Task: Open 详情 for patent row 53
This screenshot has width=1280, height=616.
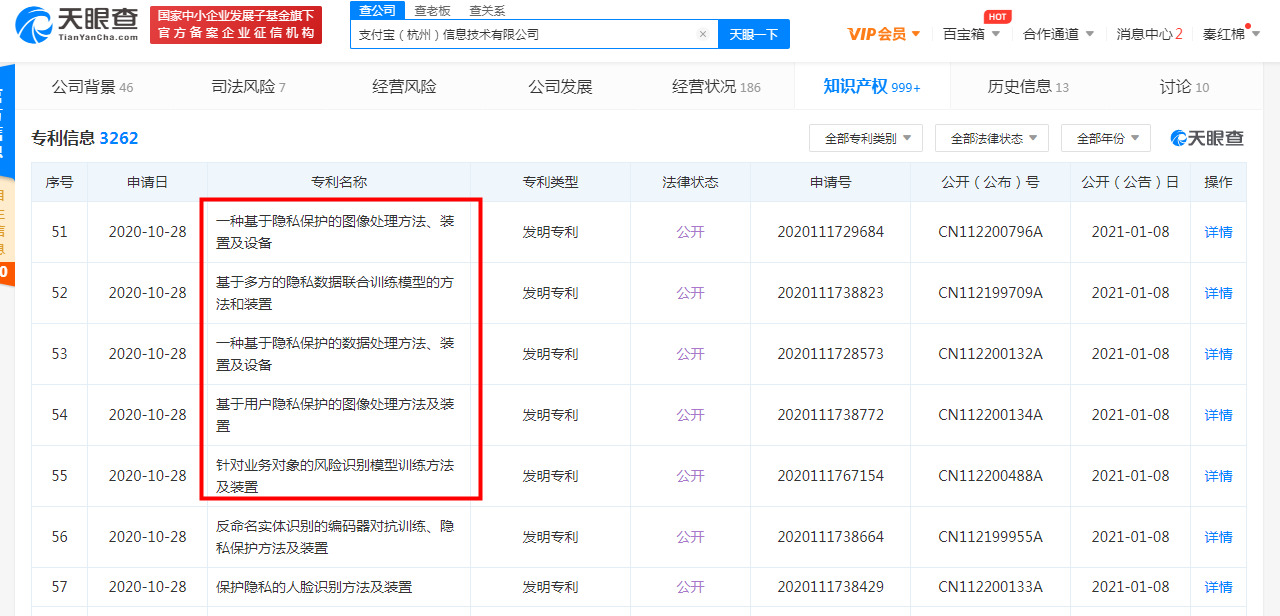Action: 1218,354
